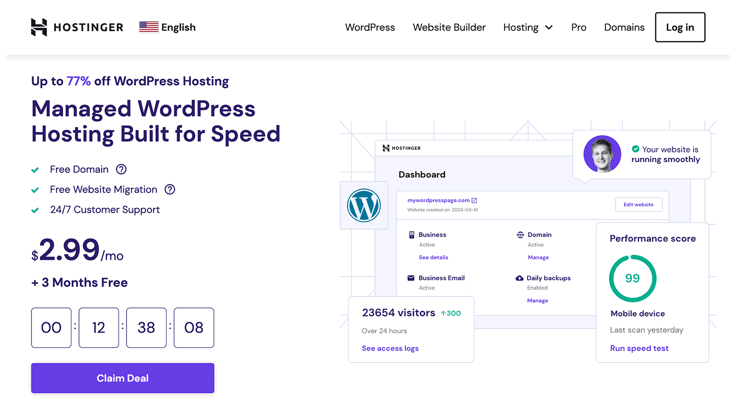Click the countdown seconds box showing 08
The height and width of the screenshot is (400, 736).
pos(194,328)
